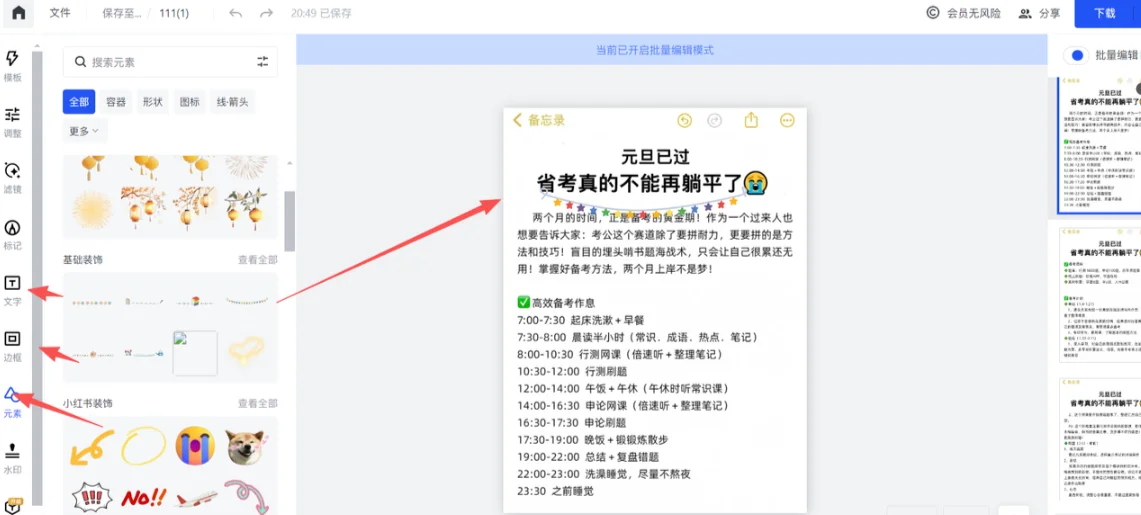Select the 边框 border tool
Image resolution: width=1141 pixels, height=515 pixels.
pyautogui.click(x=12, y=347)
